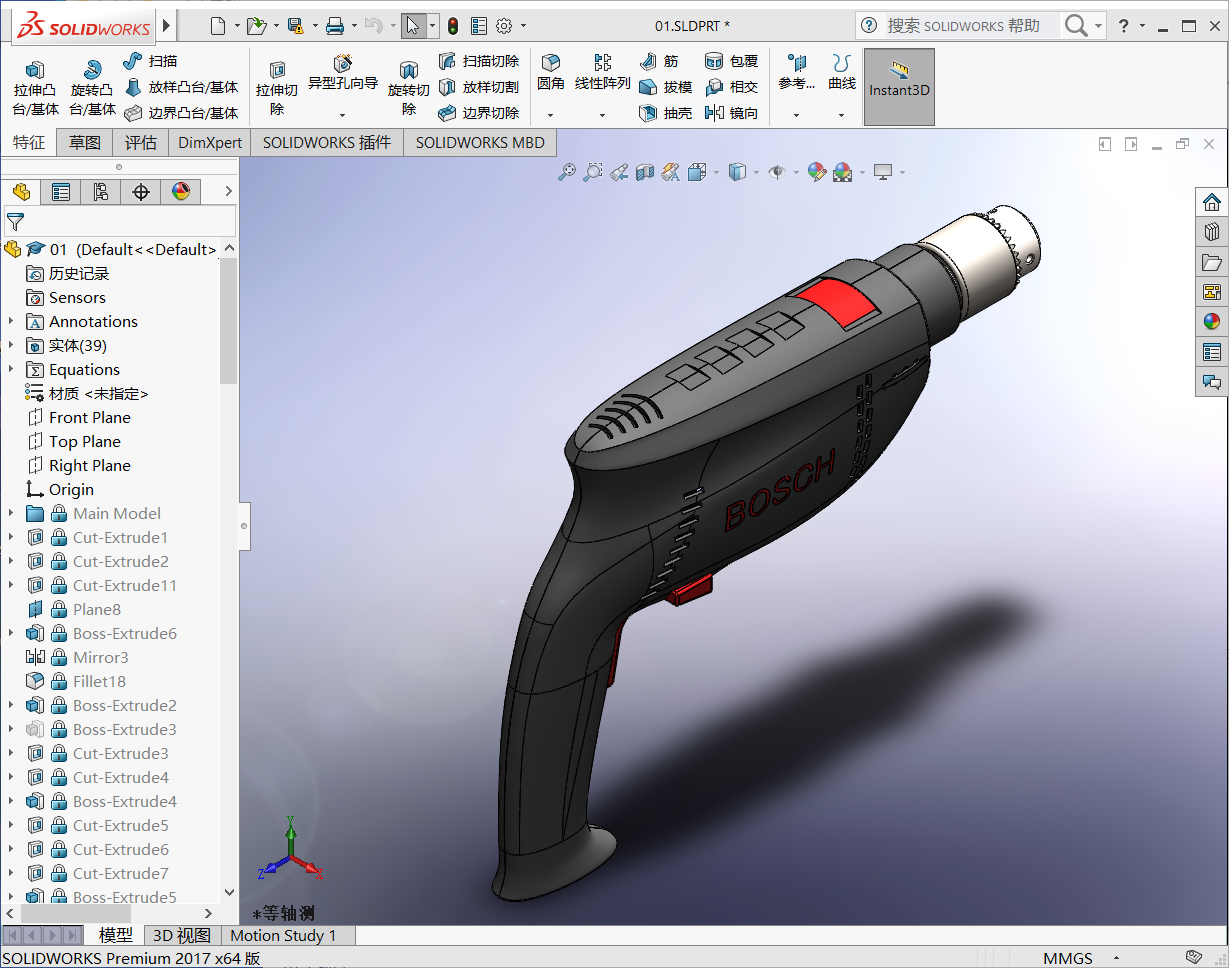Image resolution: width=1229 pixels, height=968 pixels.
Task: Click the Lofted Cut (放样切割) tool
Action: coord(479,87)
